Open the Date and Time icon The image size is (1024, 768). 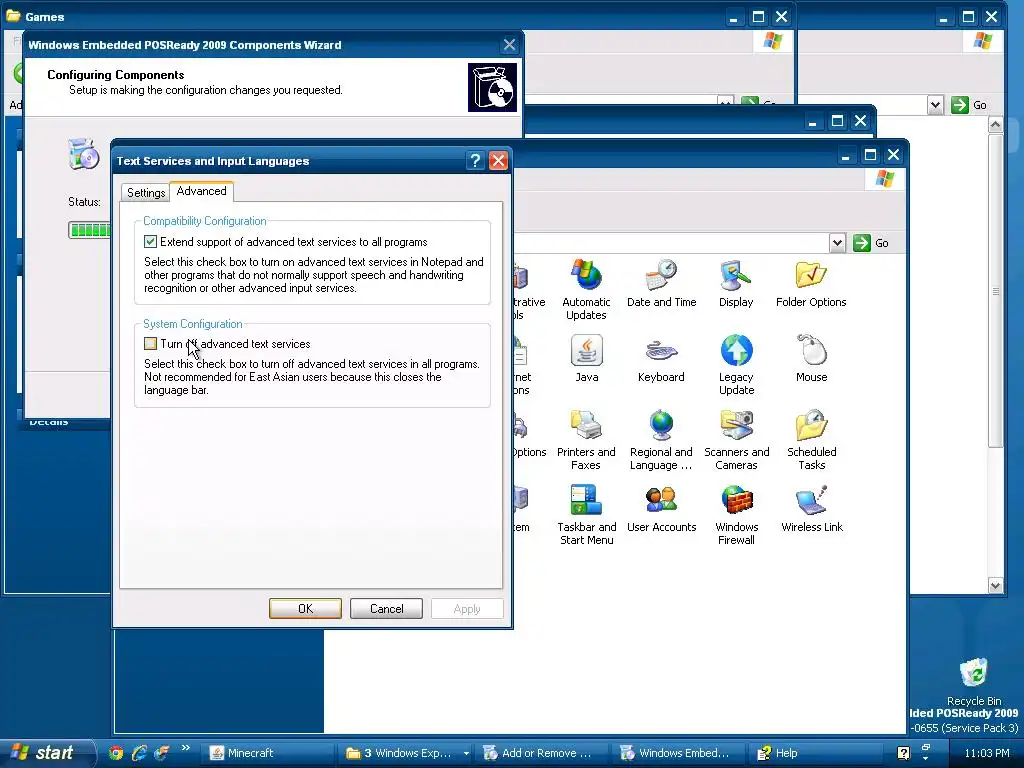[661, 283]
